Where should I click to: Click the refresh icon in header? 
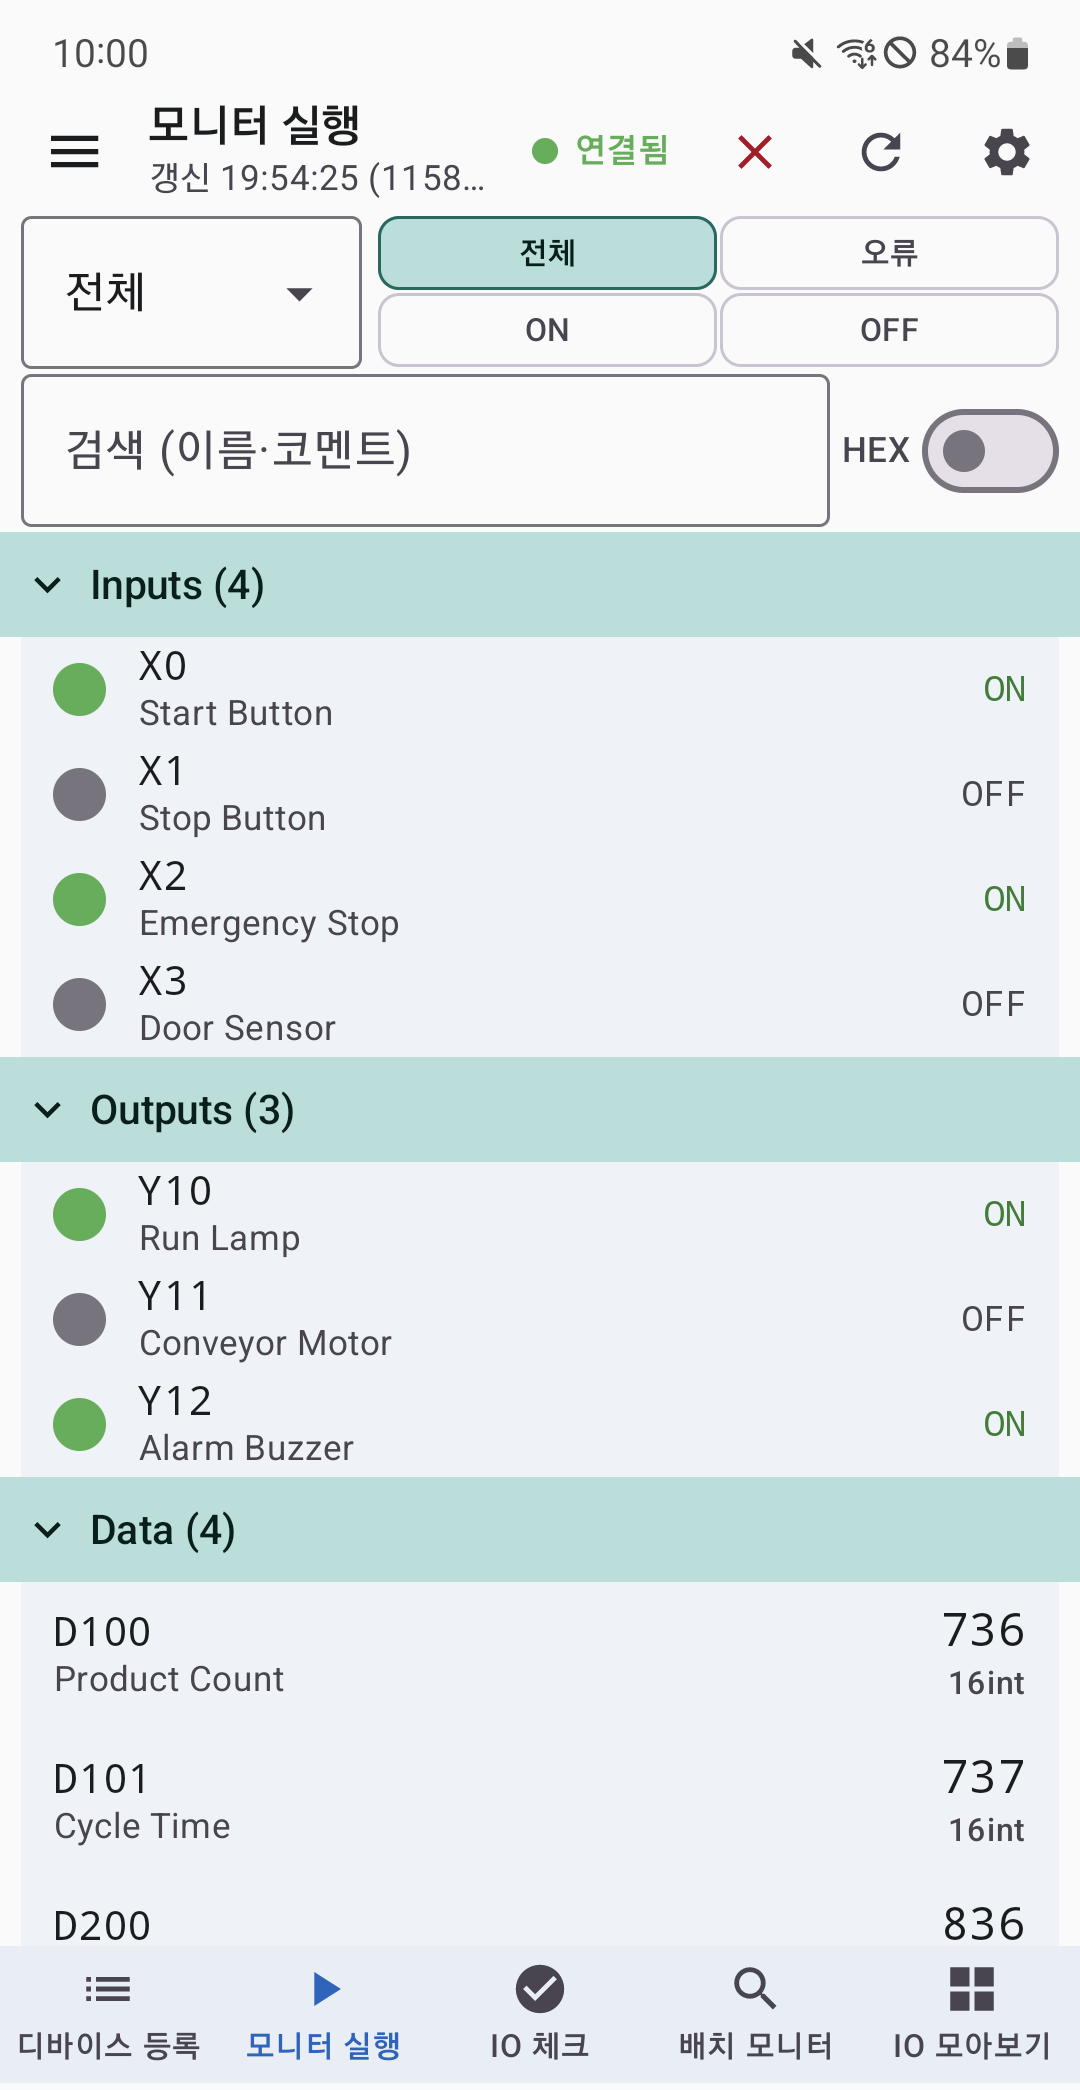[881, 152]
